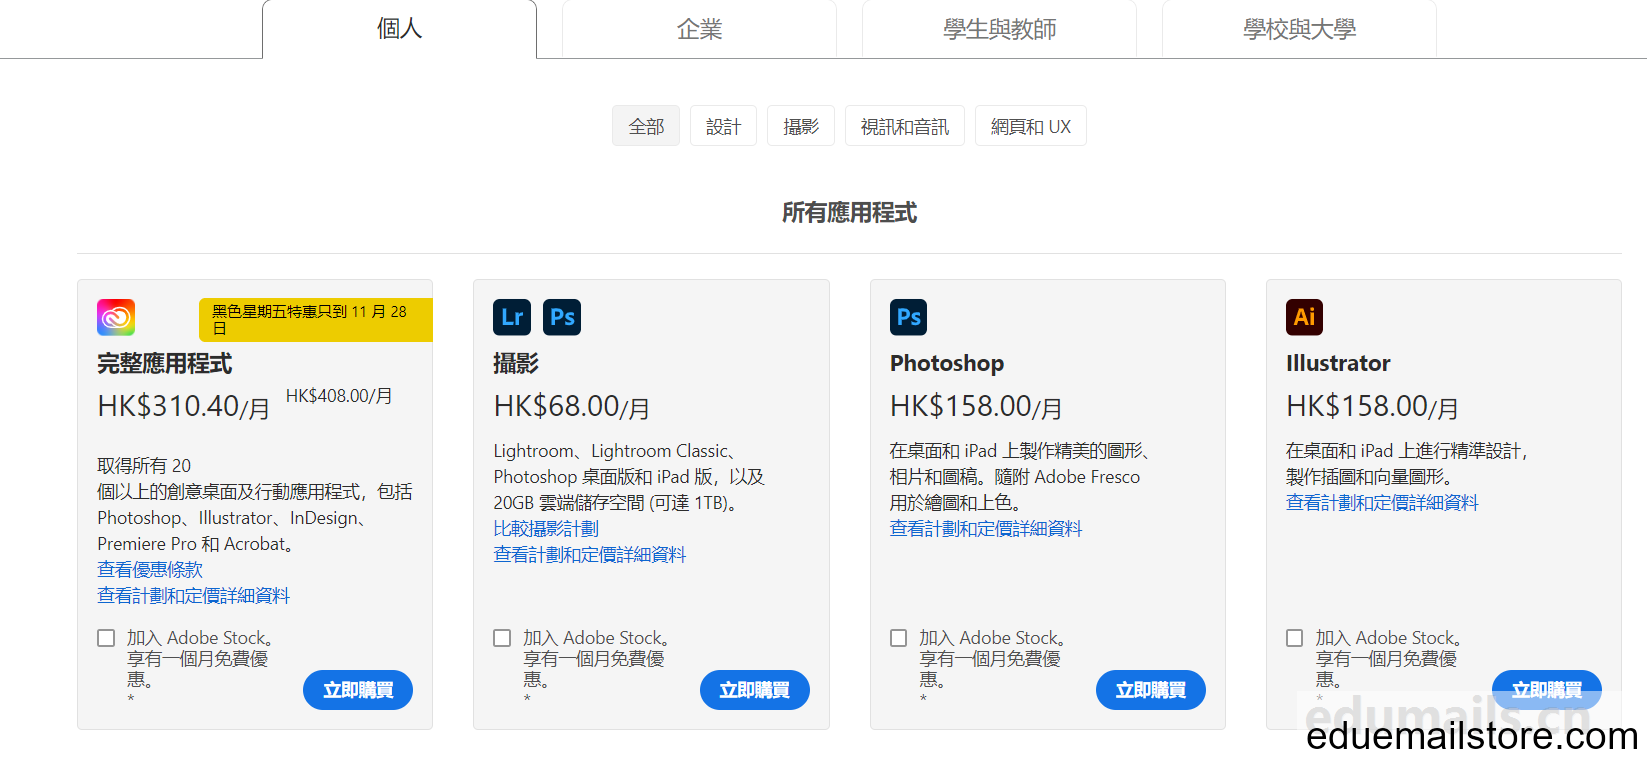Click the Photoshop card title
This screenshot has height=763, width=1647.
(x=947, y=363)
